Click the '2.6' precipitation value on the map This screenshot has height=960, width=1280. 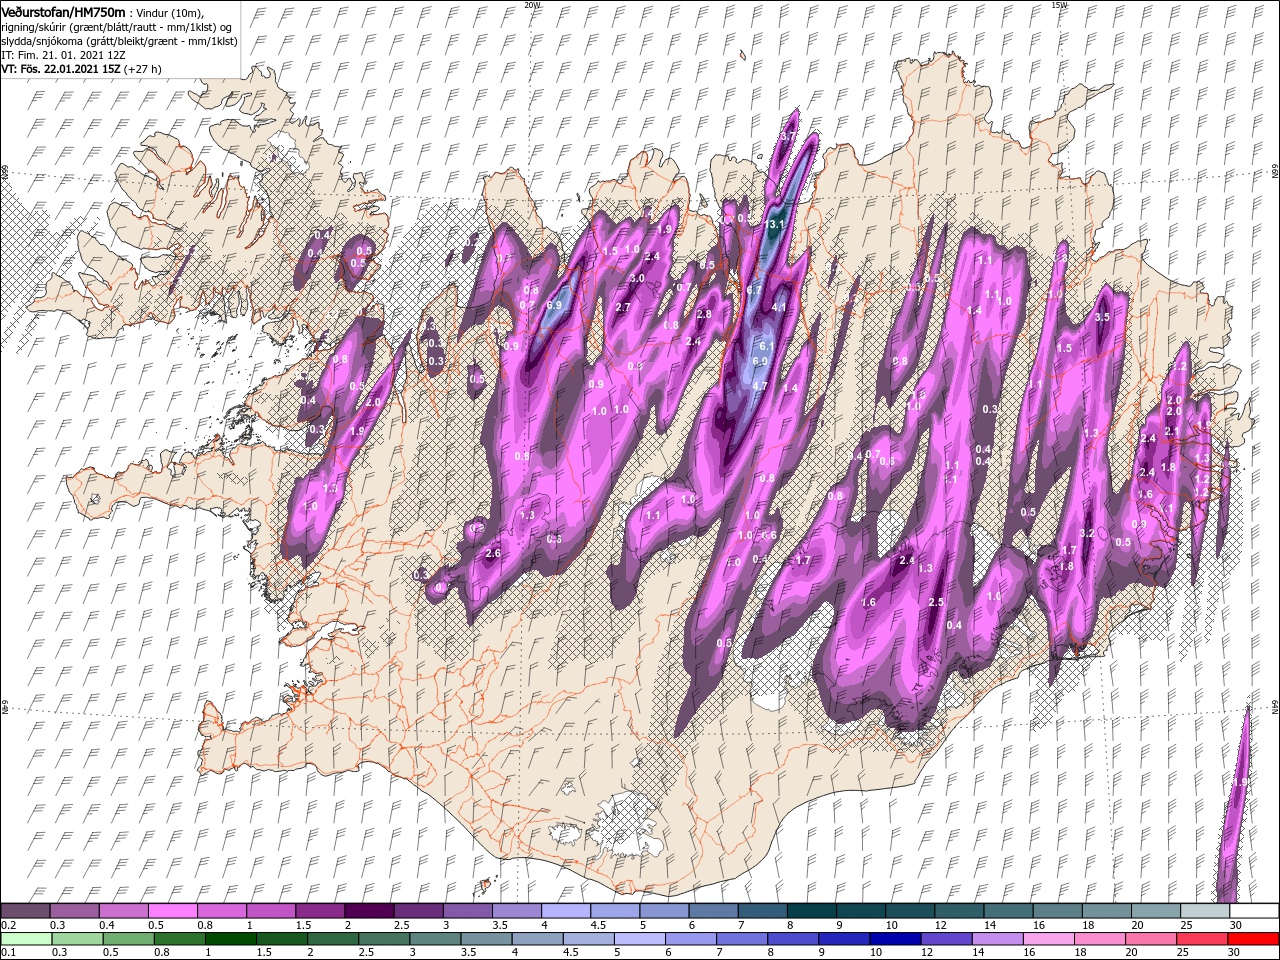(x=492, y=553)
